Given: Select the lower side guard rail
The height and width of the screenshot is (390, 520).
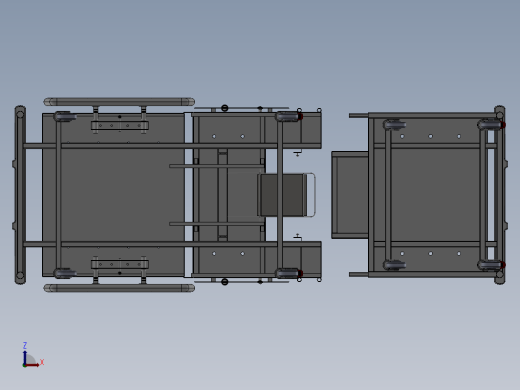Looking at the screenshot, I should coord(119,288).
